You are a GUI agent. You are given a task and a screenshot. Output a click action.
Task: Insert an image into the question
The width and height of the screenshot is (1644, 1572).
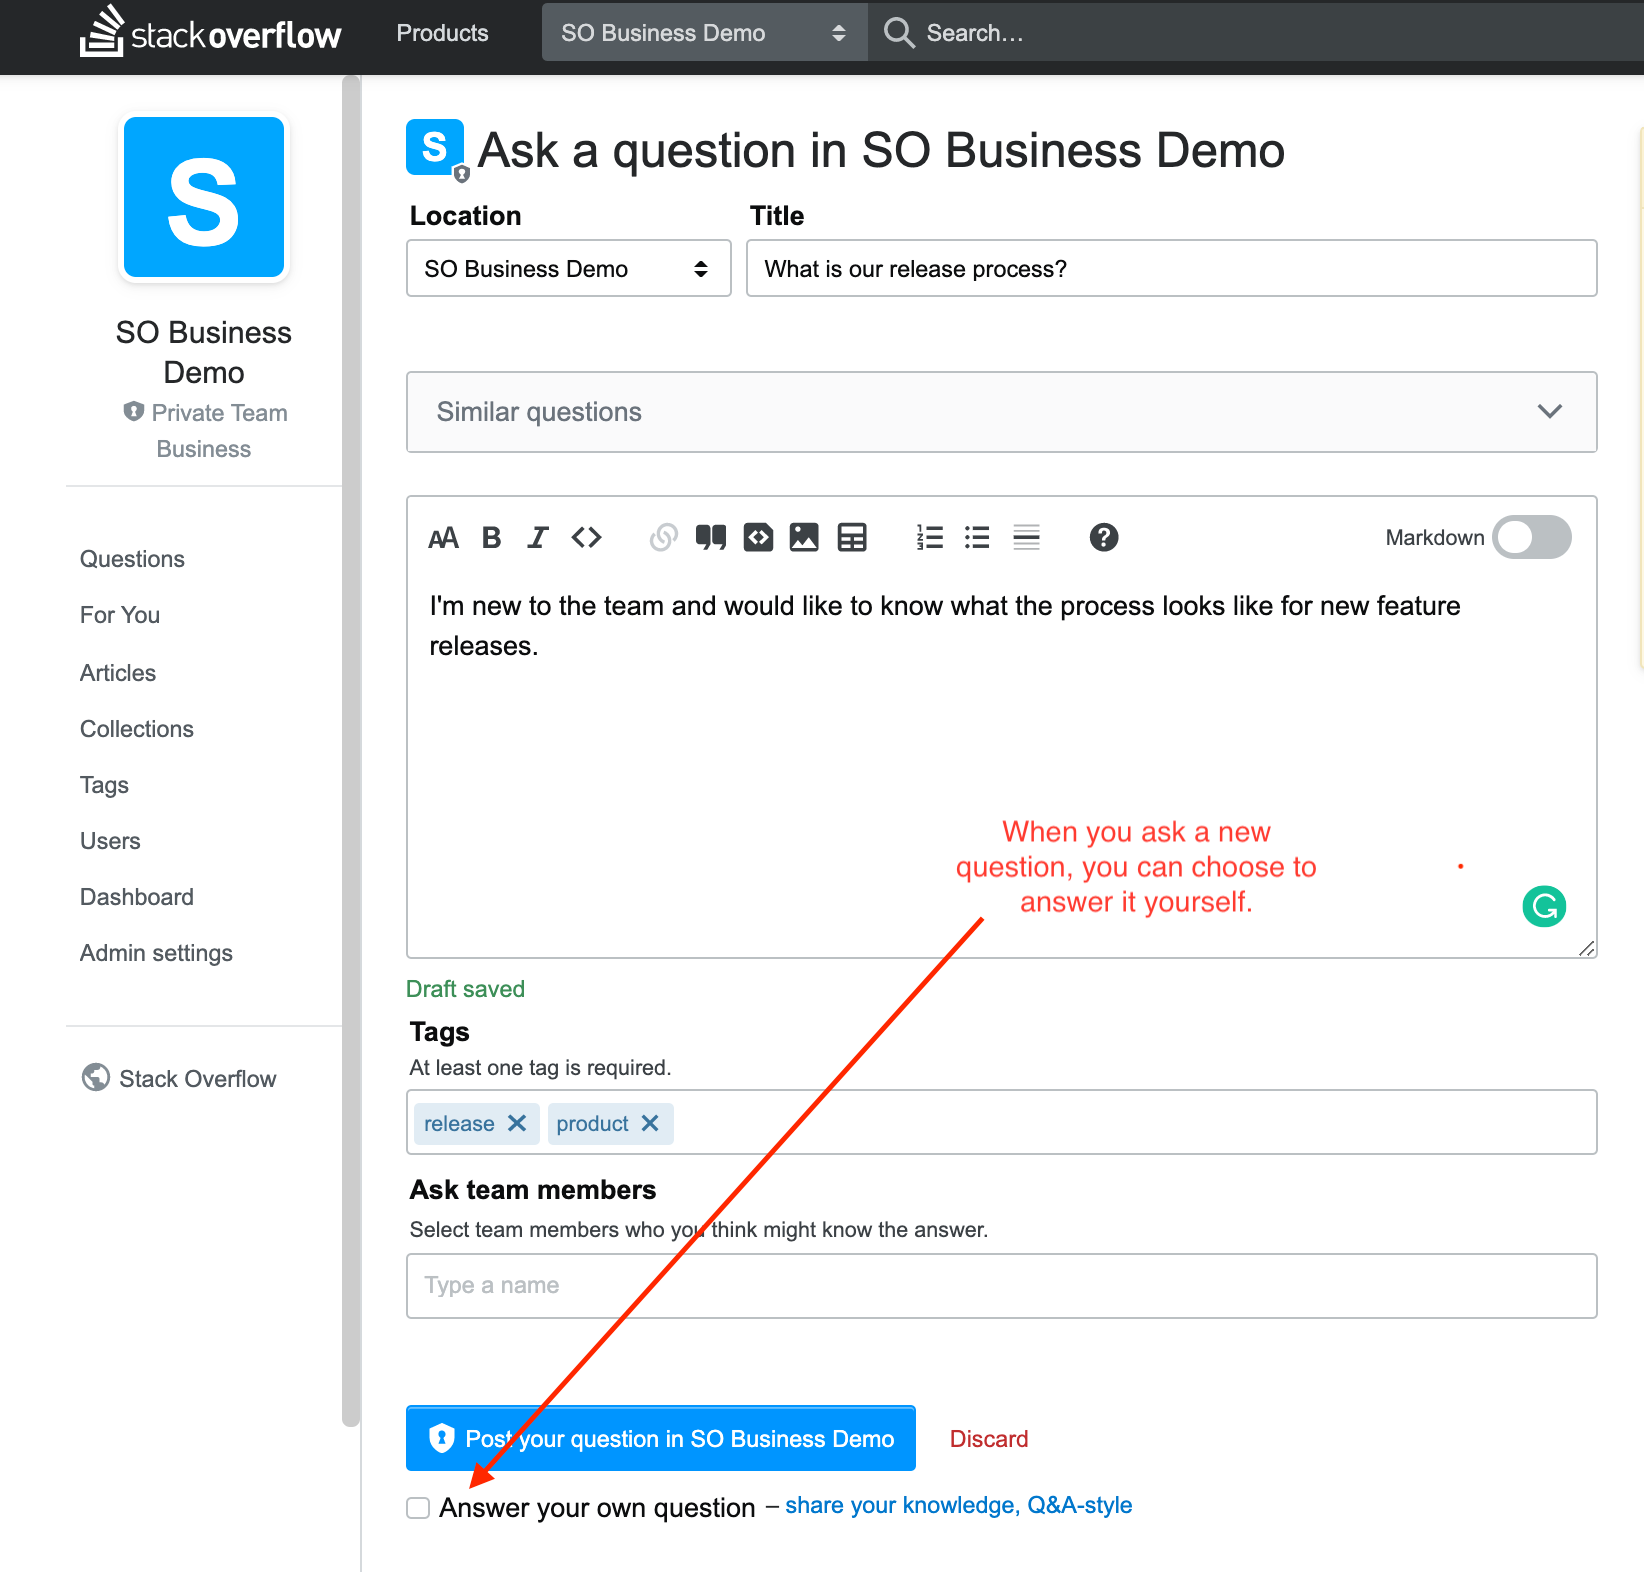804,538
